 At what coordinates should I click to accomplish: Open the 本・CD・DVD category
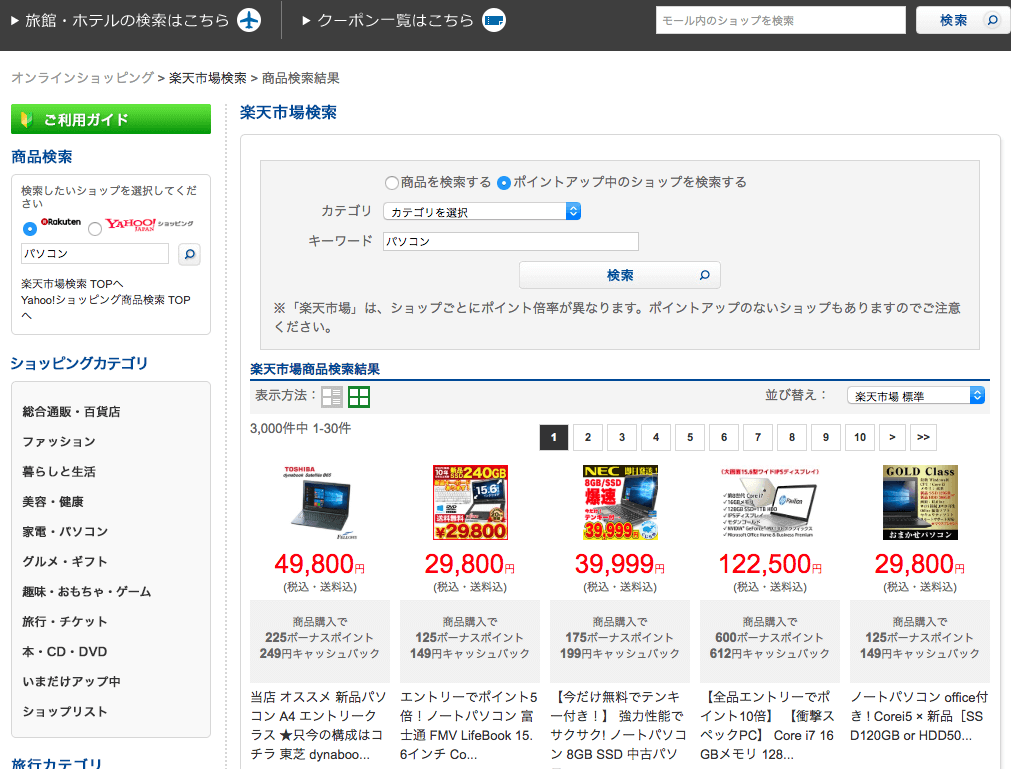point(64,652)
